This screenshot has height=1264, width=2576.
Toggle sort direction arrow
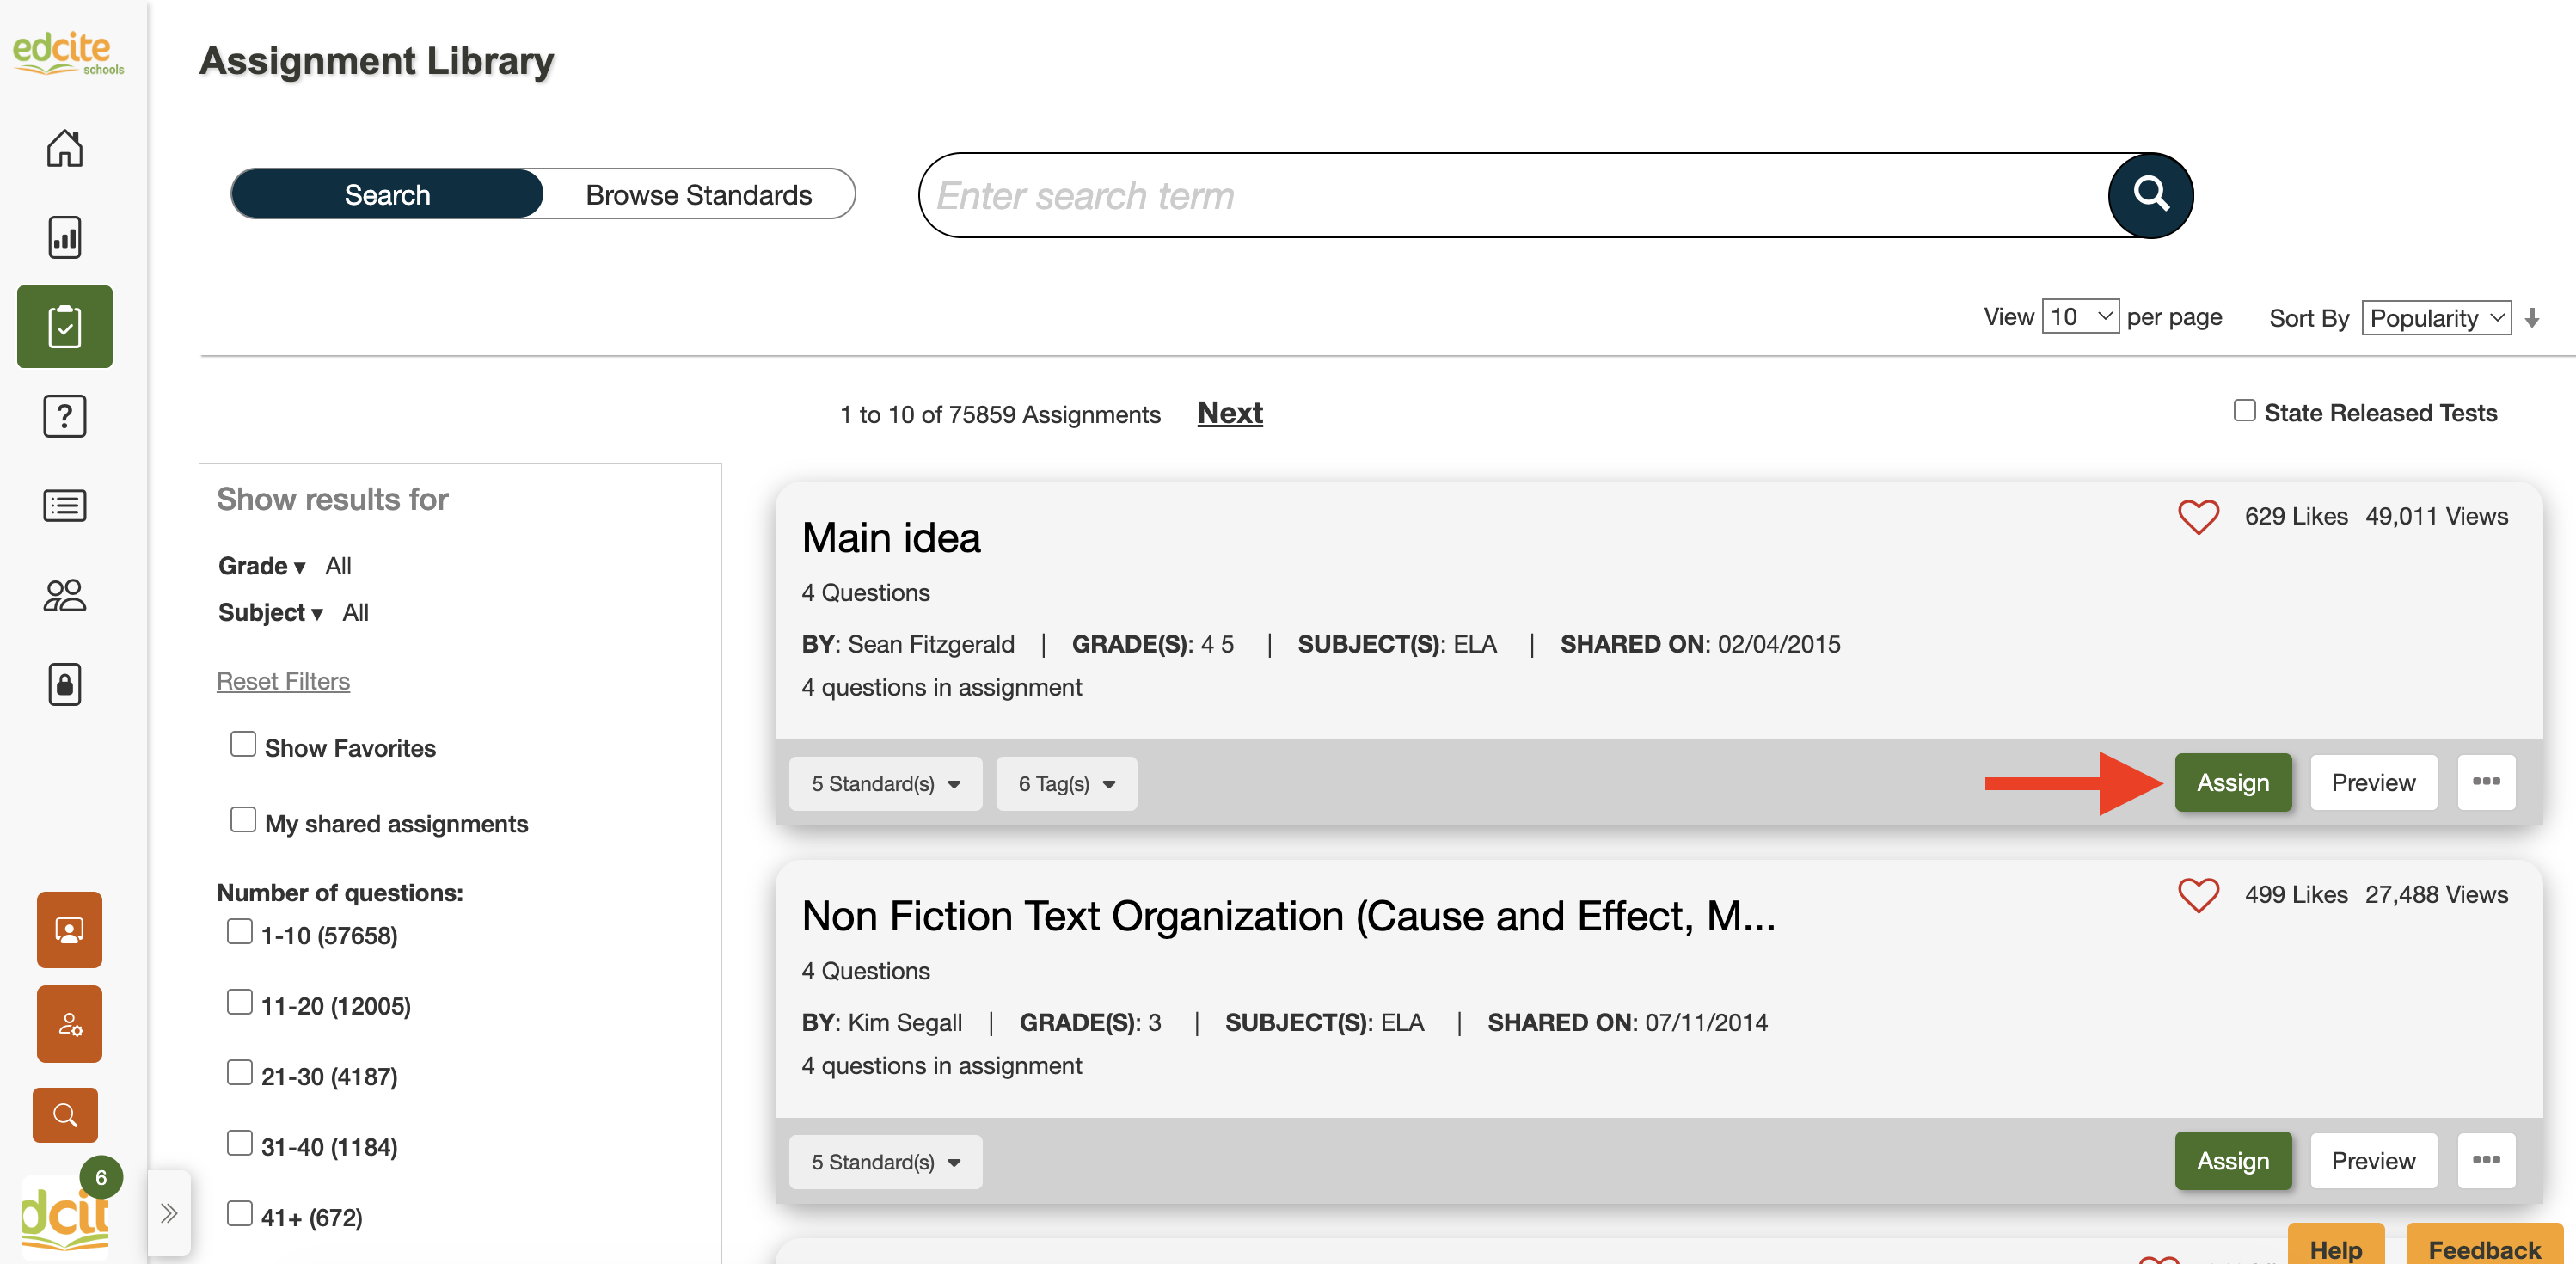pos(2531,319)
